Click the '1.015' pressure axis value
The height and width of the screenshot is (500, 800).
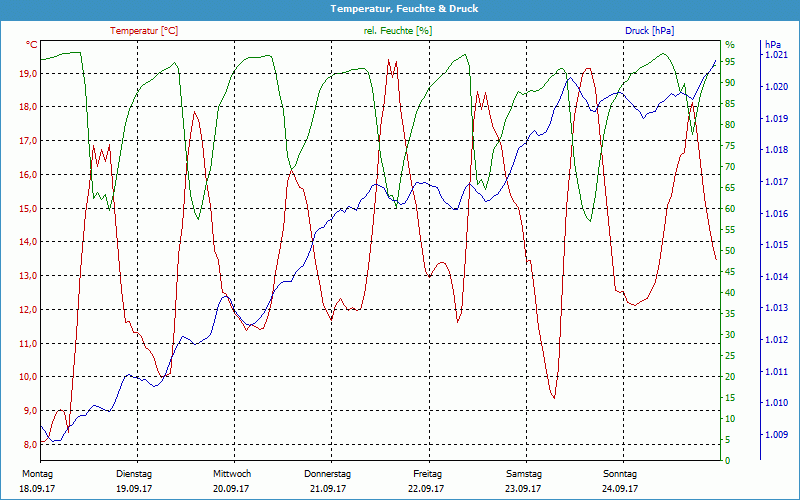777,245
